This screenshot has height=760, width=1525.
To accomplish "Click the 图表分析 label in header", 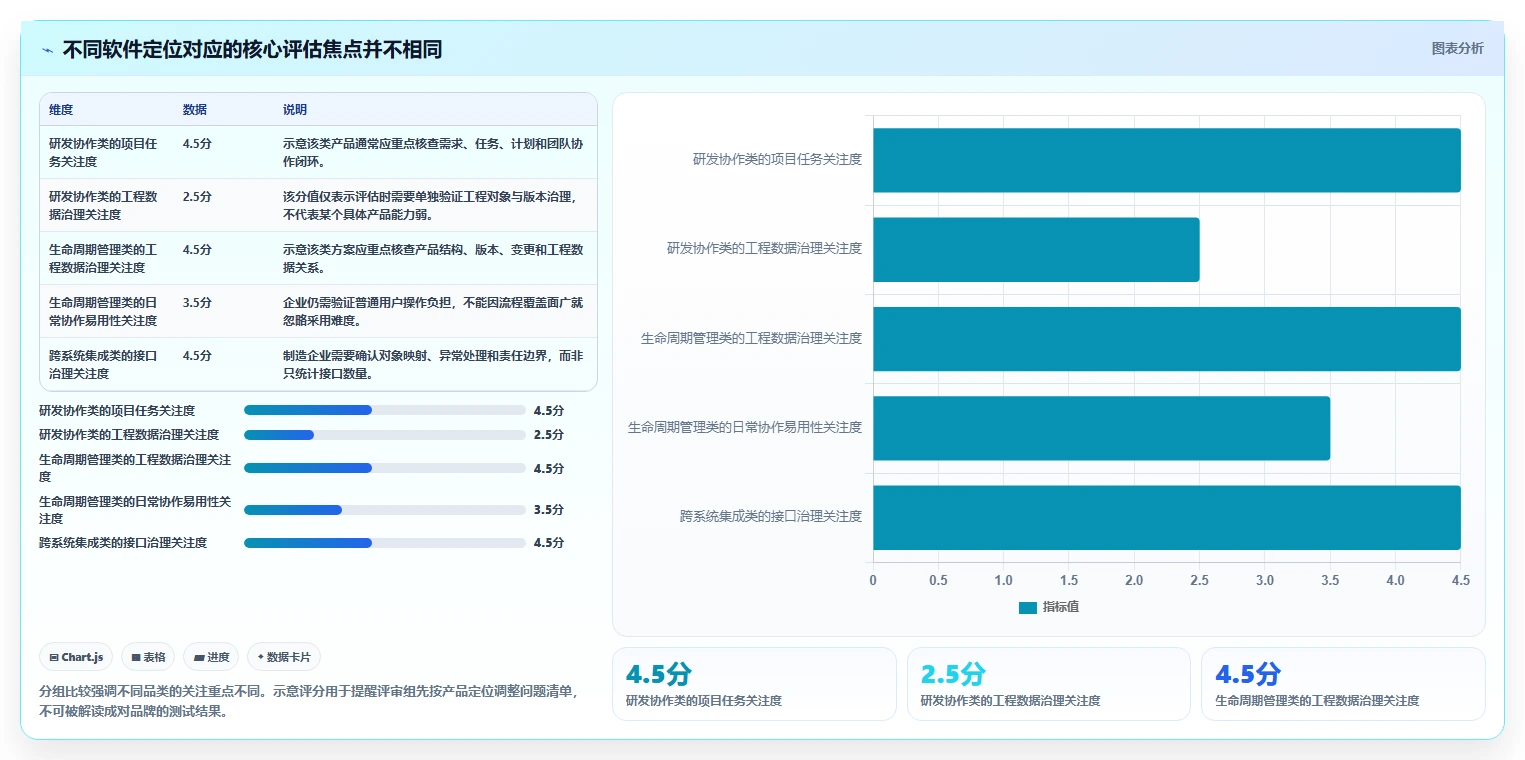I will (x=1457, y=48).
